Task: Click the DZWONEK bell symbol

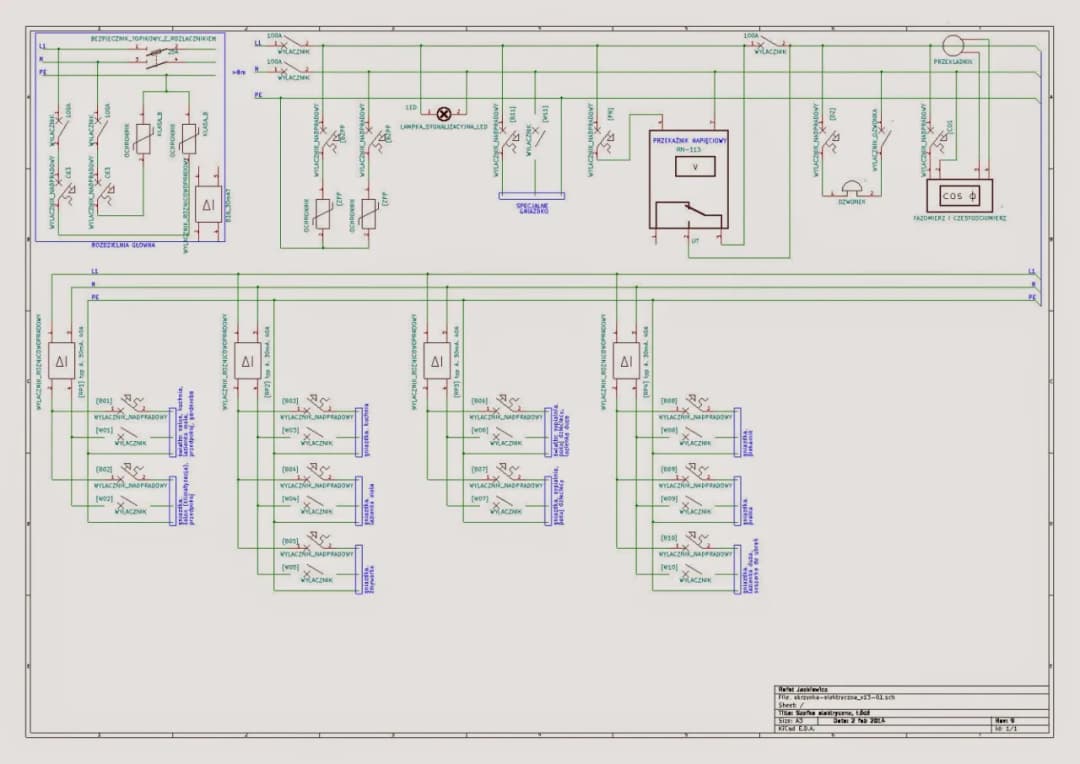Action: pos(850,187)
